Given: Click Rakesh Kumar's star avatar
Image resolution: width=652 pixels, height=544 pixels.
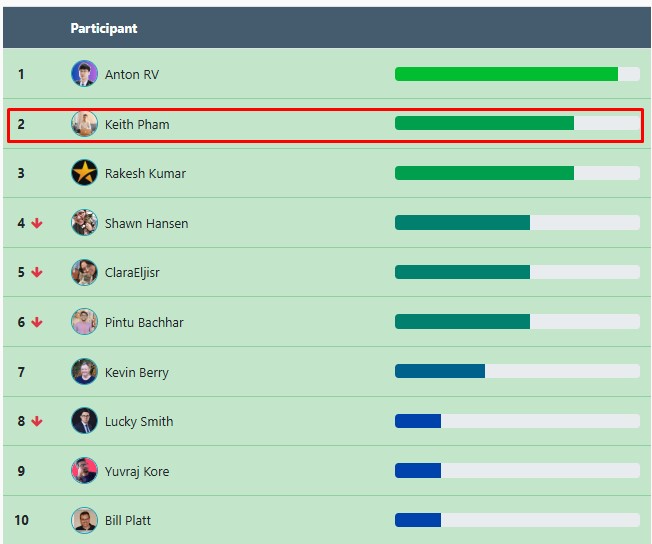Looking at the screenshot, I should pos(84,173).
